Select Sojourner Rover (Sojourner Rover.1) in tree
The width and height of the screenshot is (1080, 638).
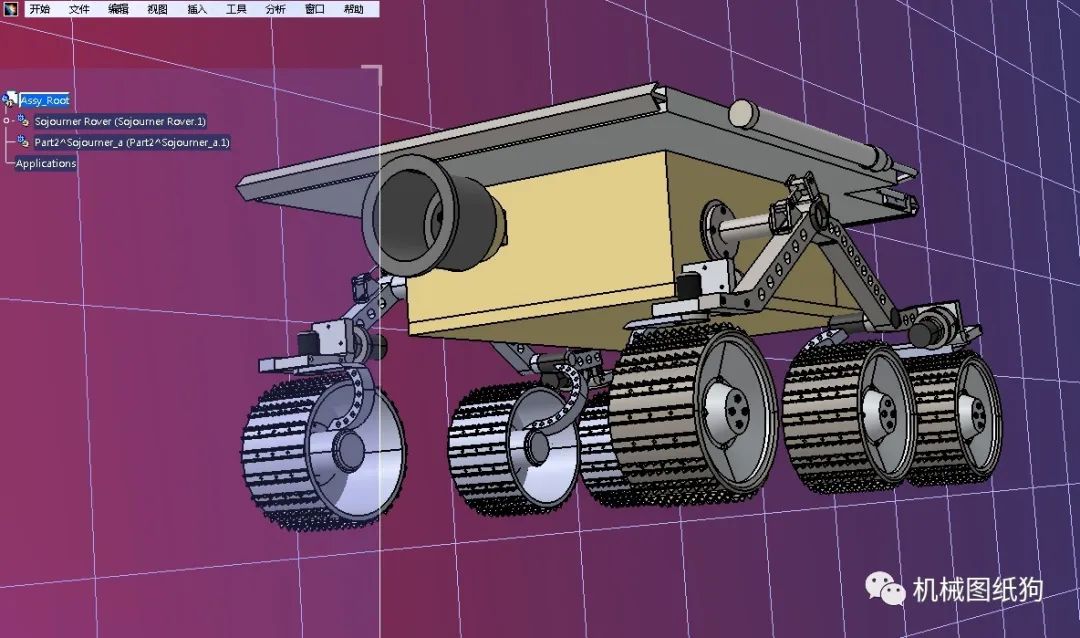120,121
